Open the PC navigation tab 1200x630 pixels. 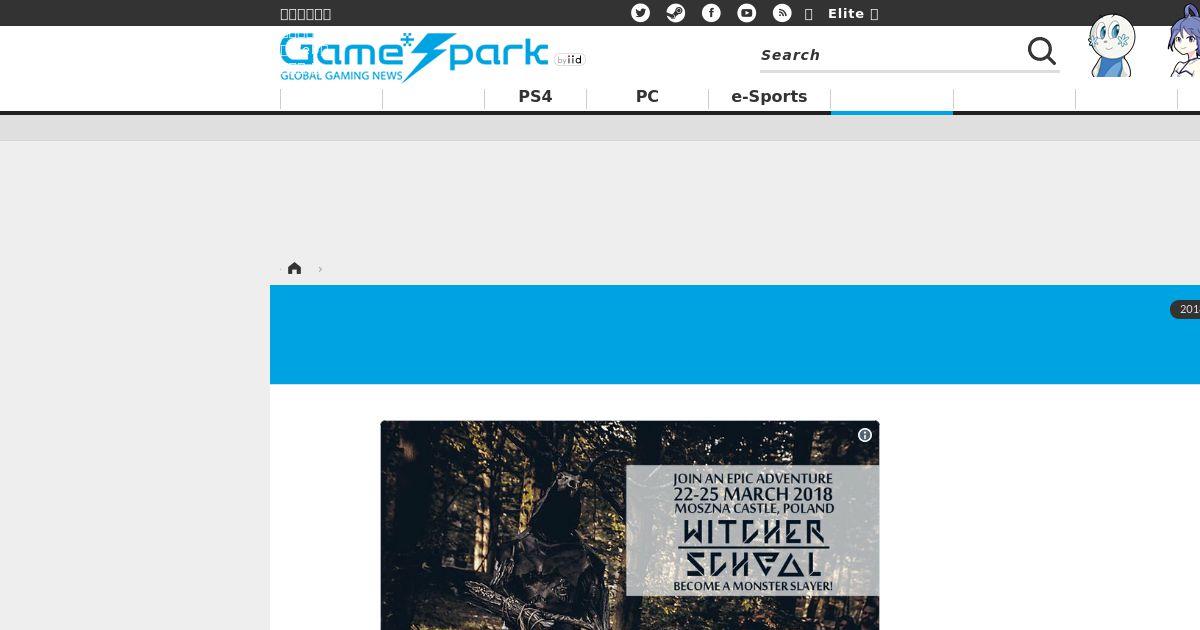647,97
